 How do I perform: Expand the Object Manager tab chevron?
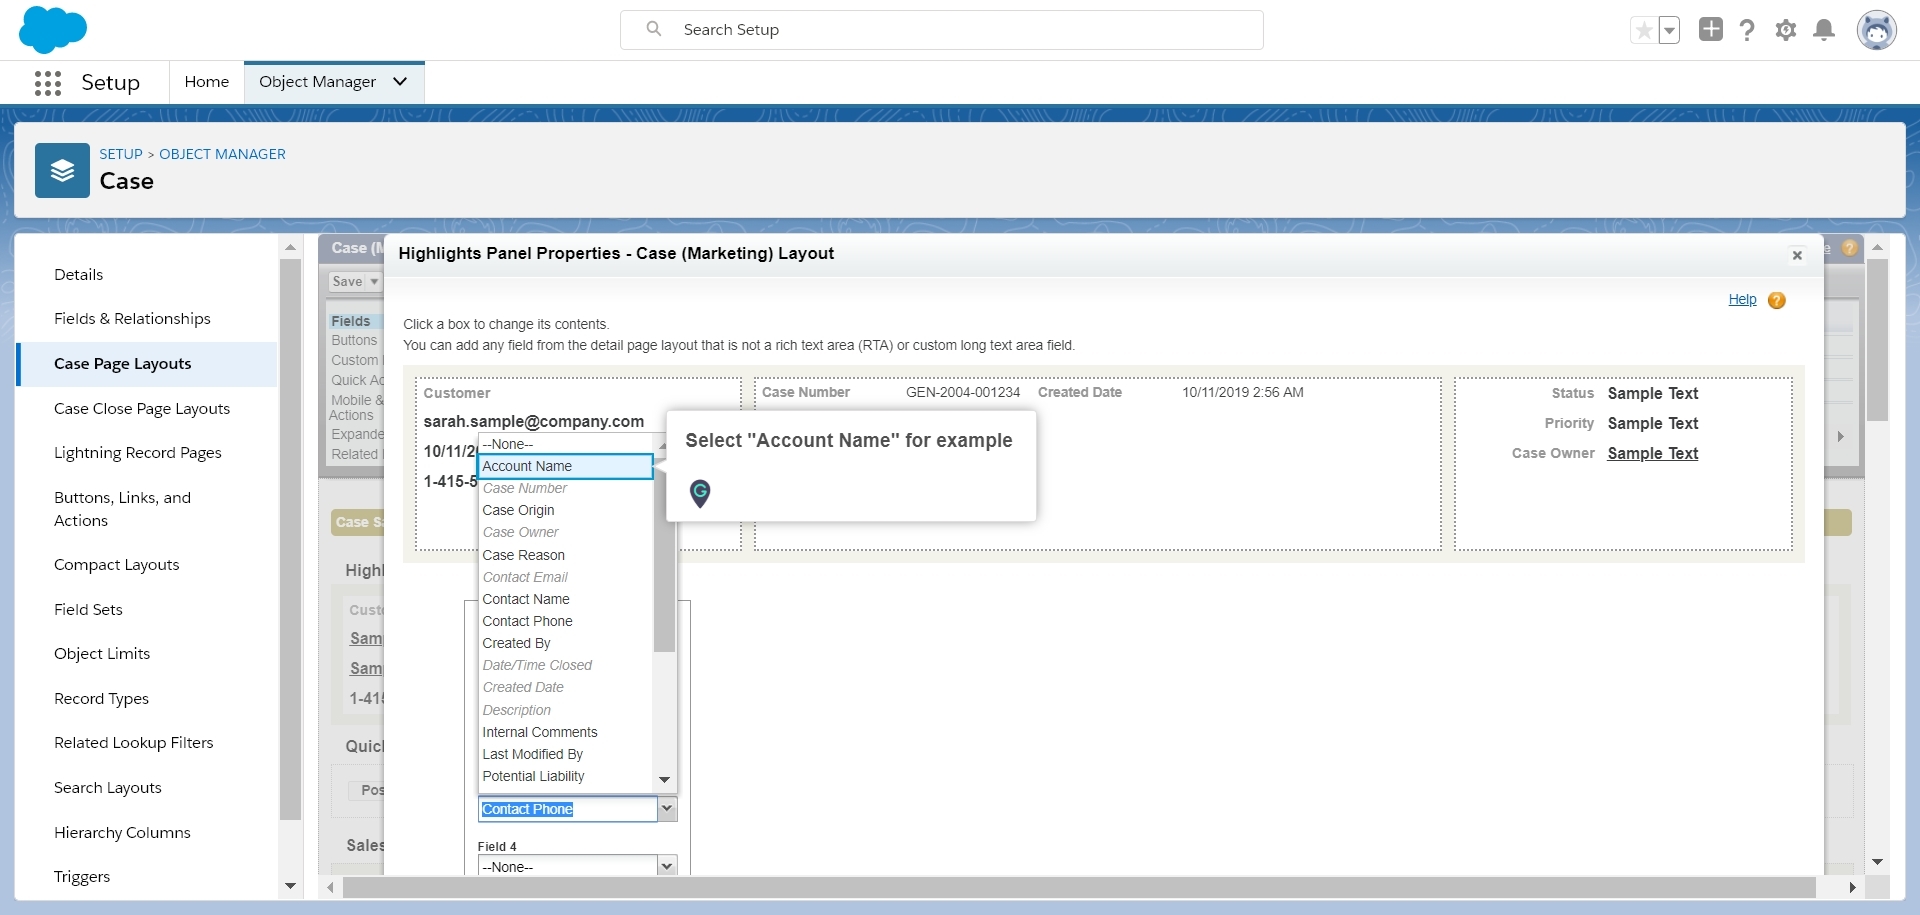coord(400,82)
